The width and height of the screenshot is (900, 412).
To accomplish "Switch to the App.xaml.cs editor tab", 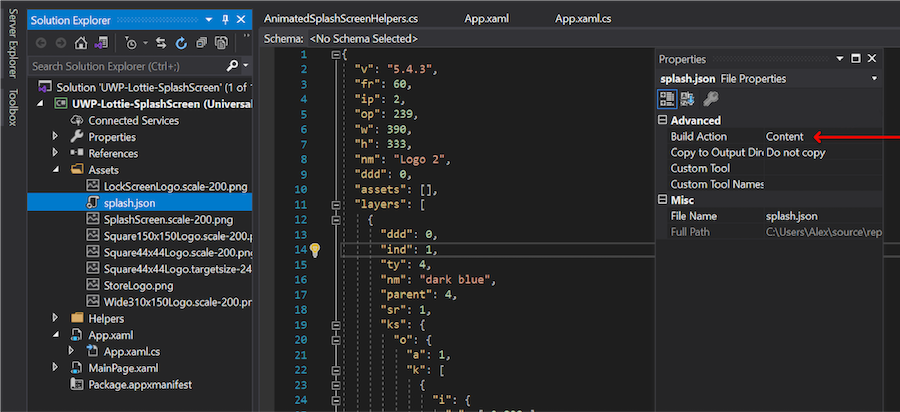I will (583, 18).
